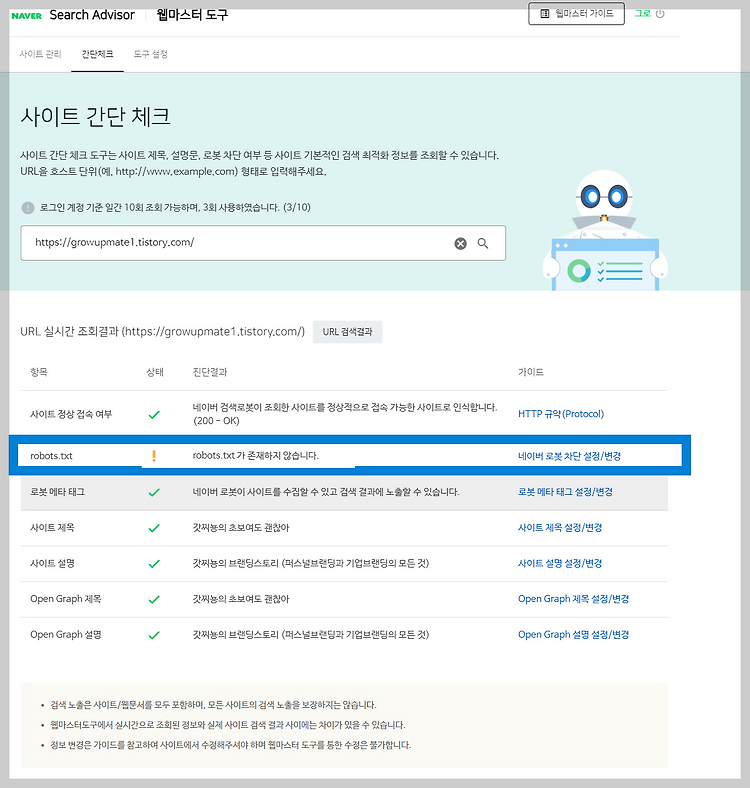Open 네이버 로봇 차단 설정/변경 link
Viewport: 750px width, 788px height.
click(570, 456)
